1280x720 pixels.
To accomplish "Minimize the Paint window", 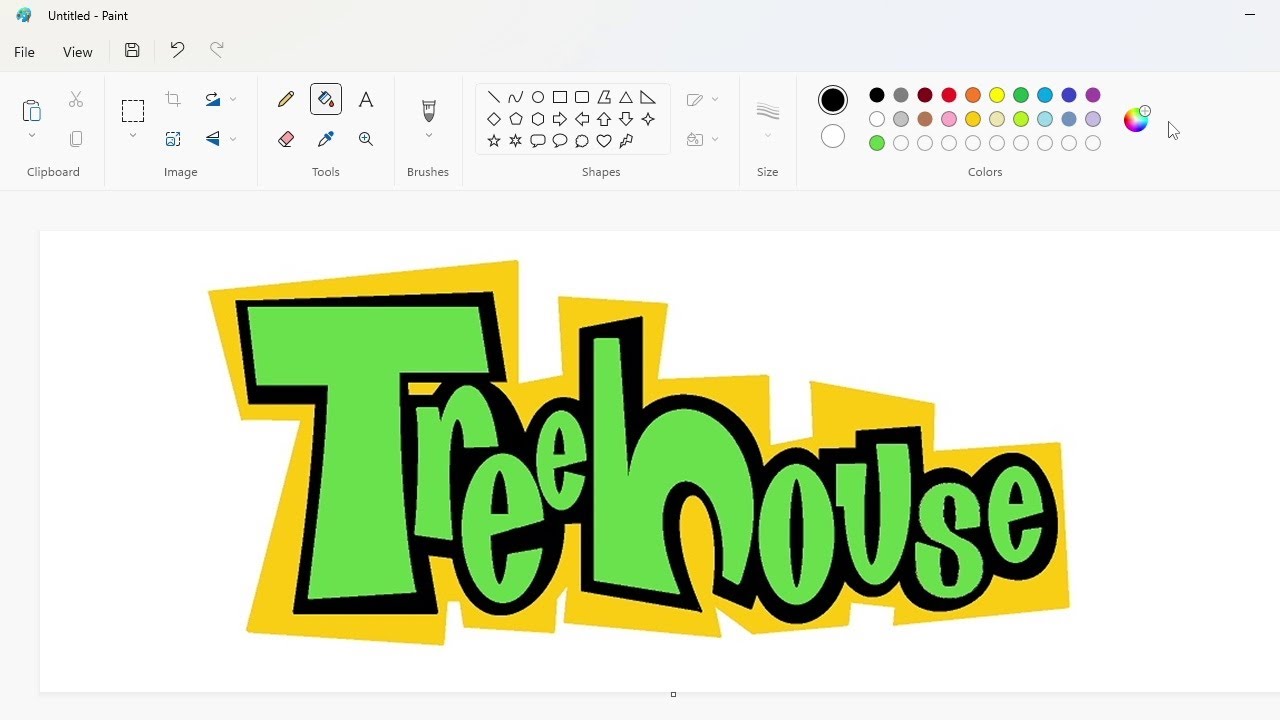I will (x=1250, y=15).
